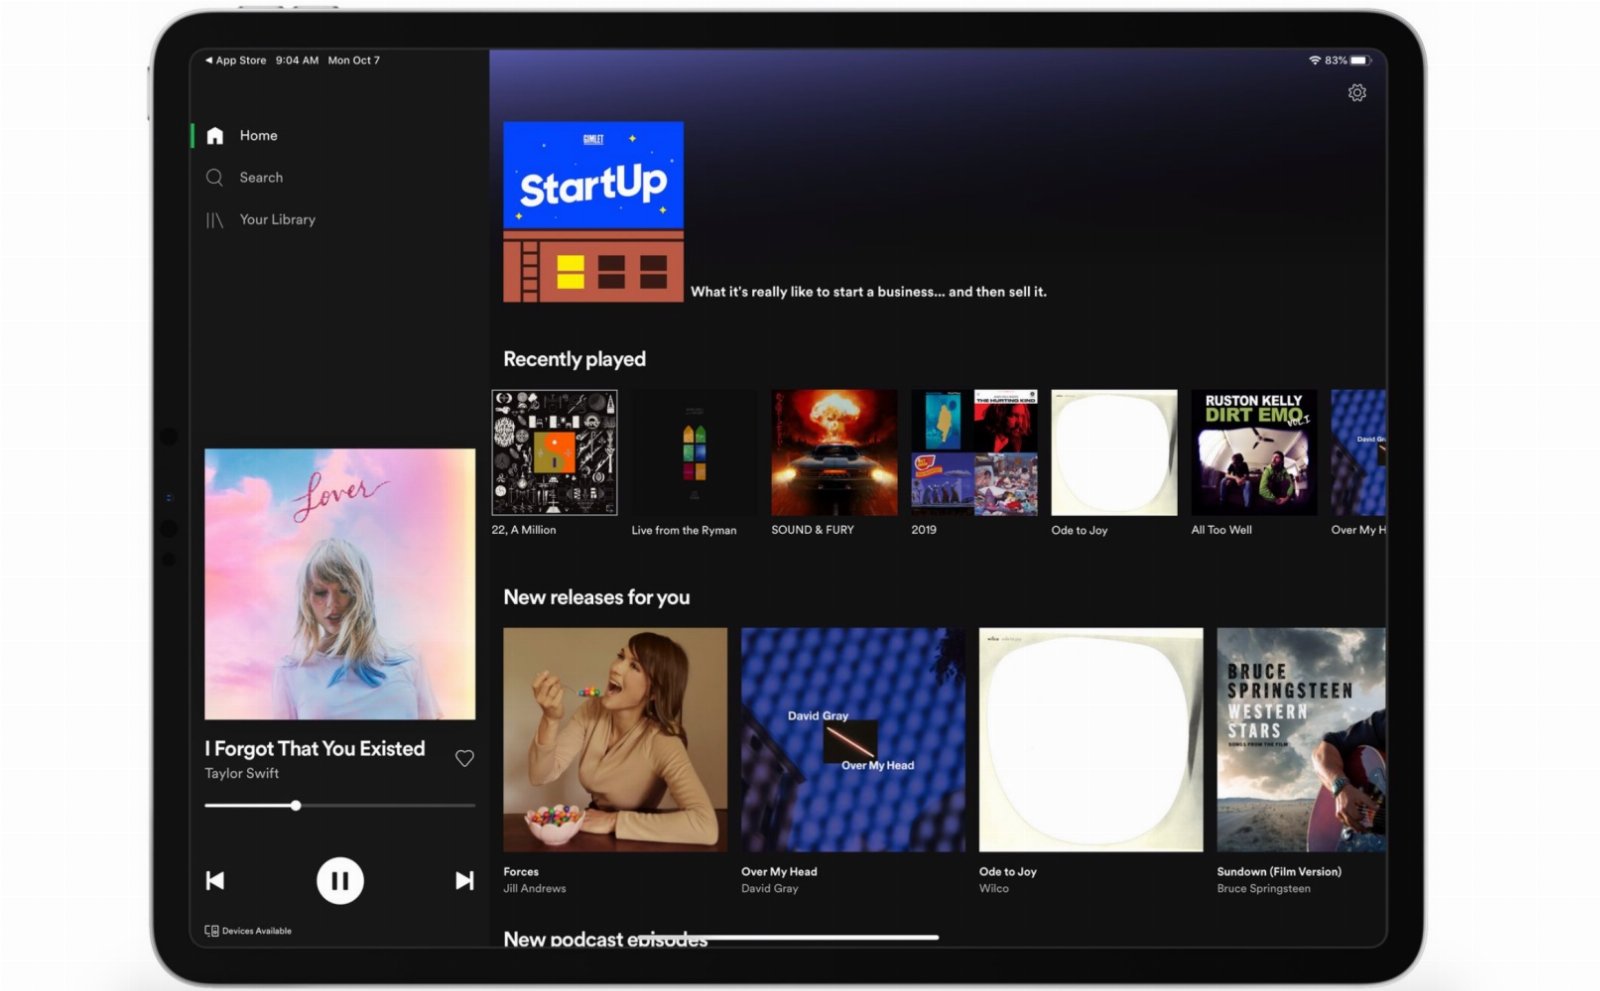Click the Devices Available icon
The height and width of the screenshot is (991, 1600).
(211, 931)
